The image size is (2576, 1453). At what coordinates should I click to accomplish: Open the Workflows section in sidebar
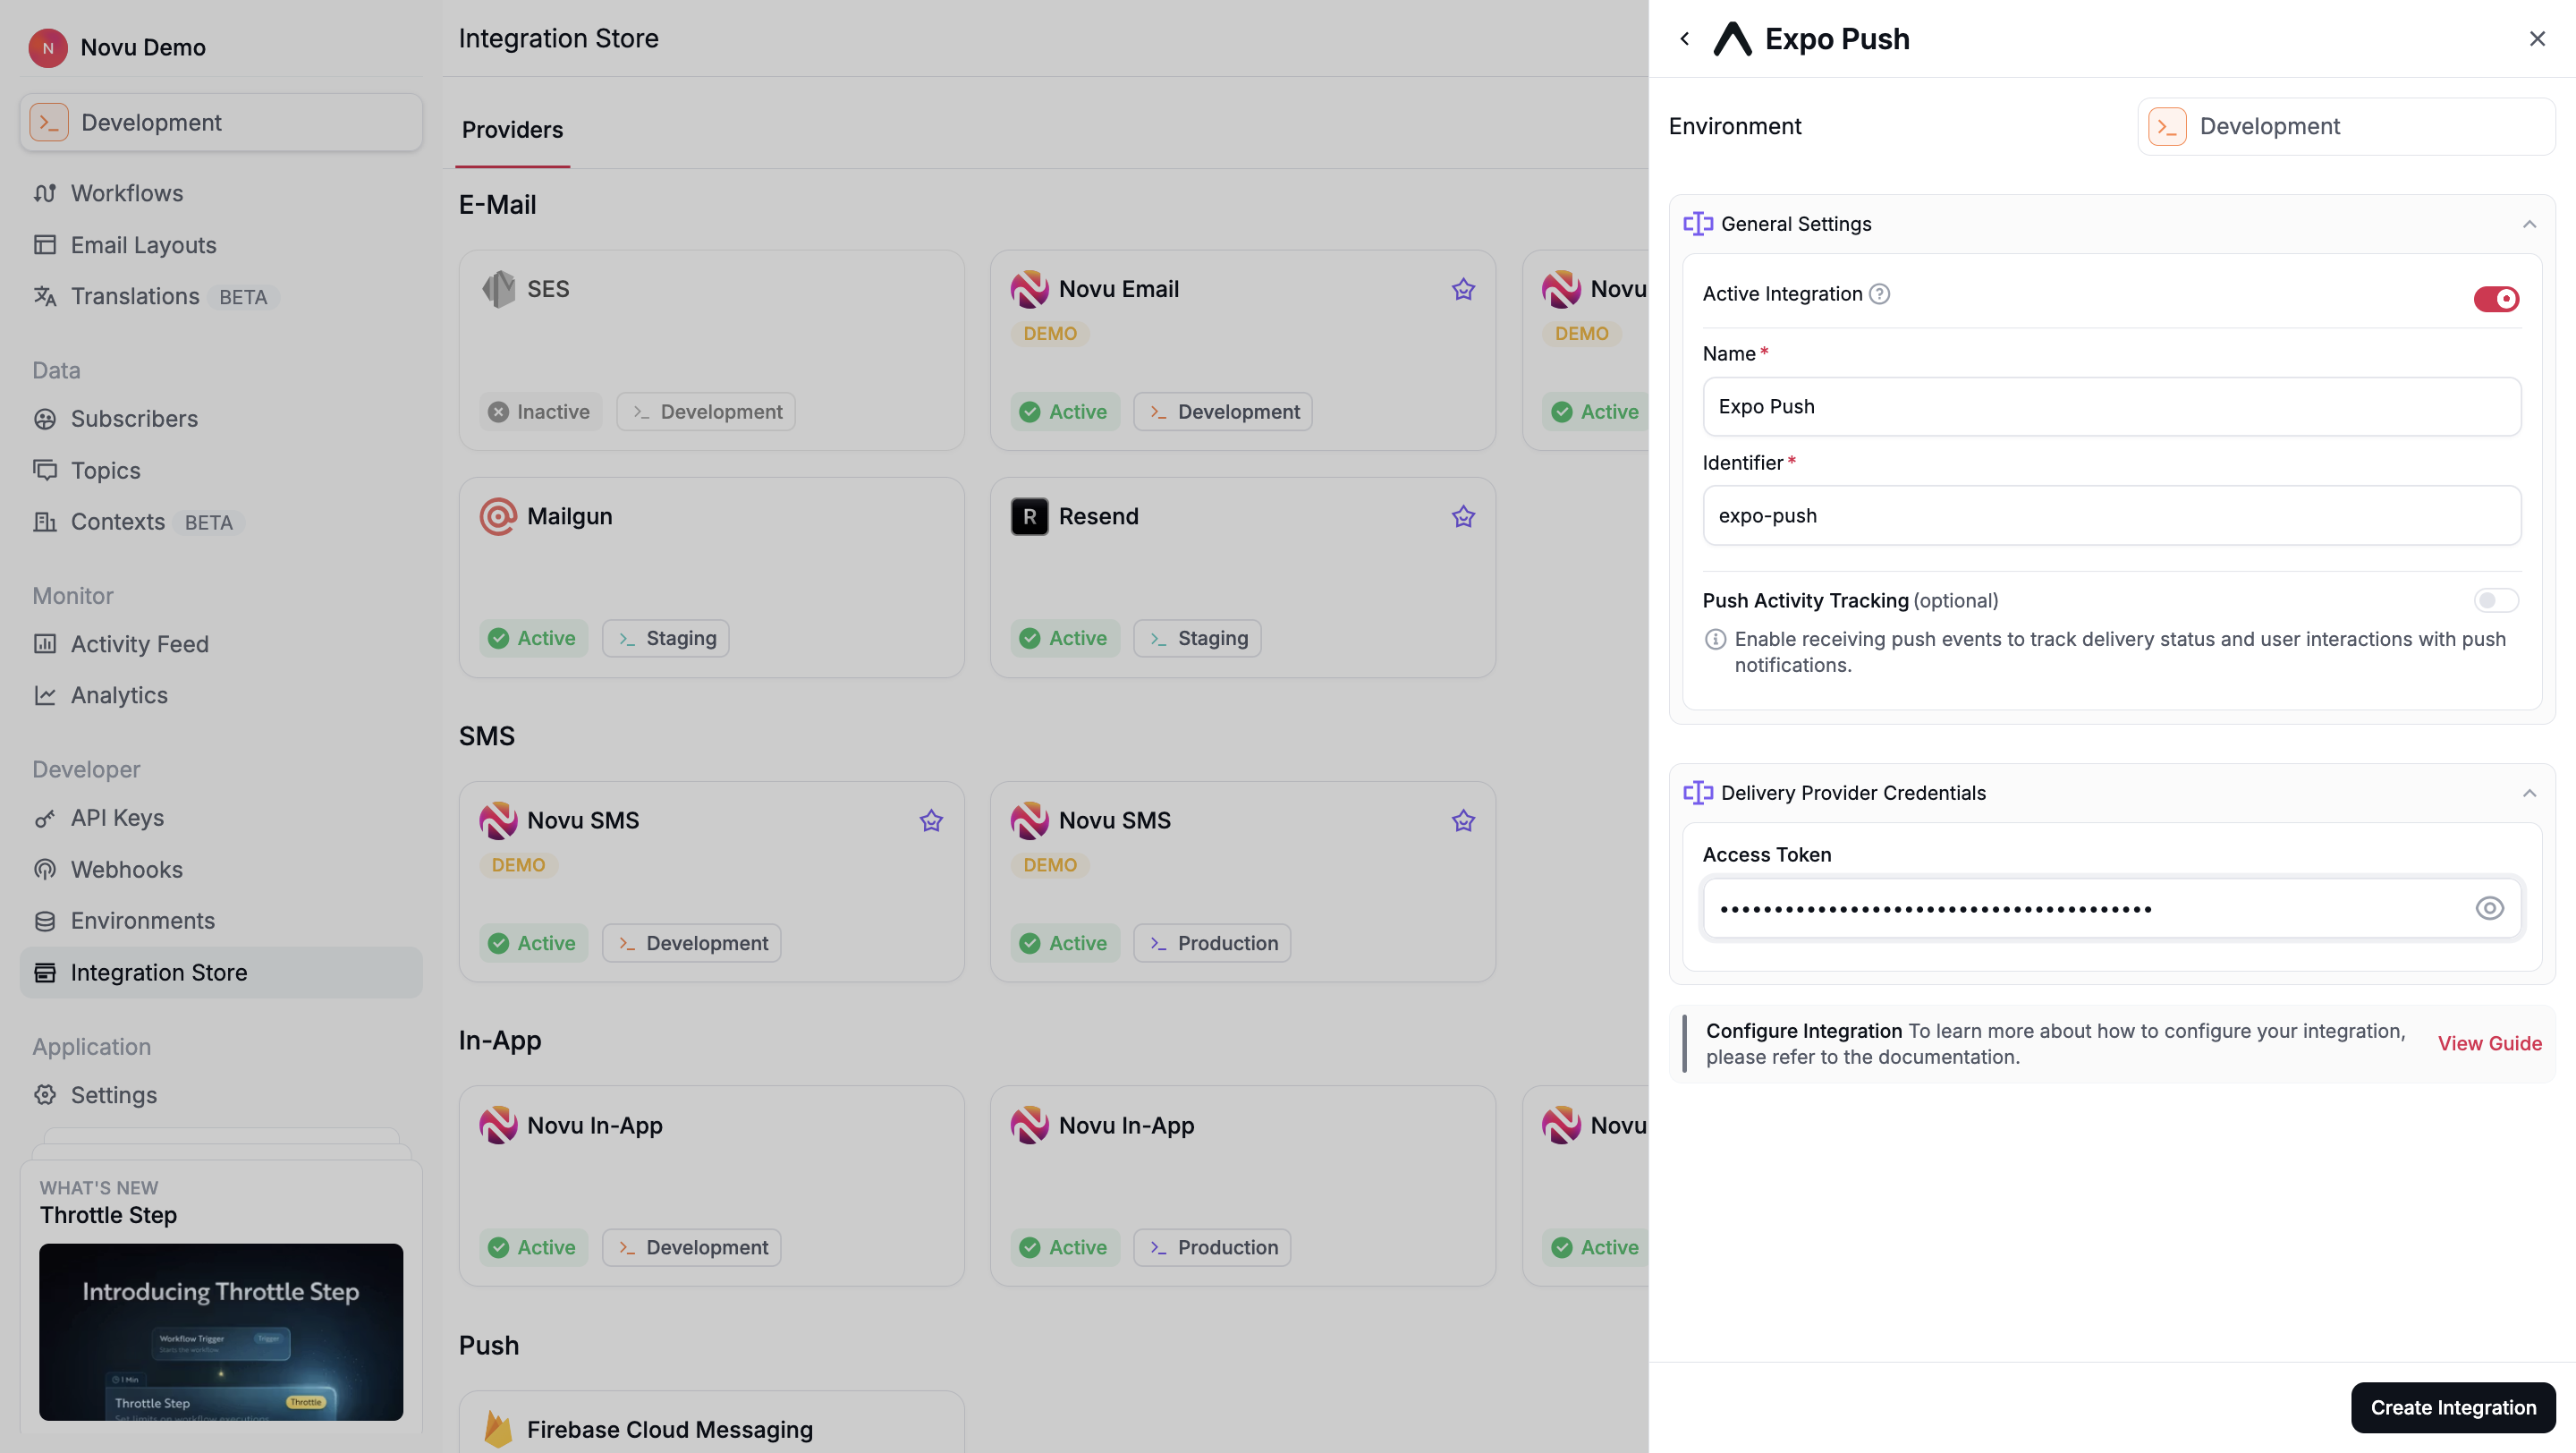point(127,193)
